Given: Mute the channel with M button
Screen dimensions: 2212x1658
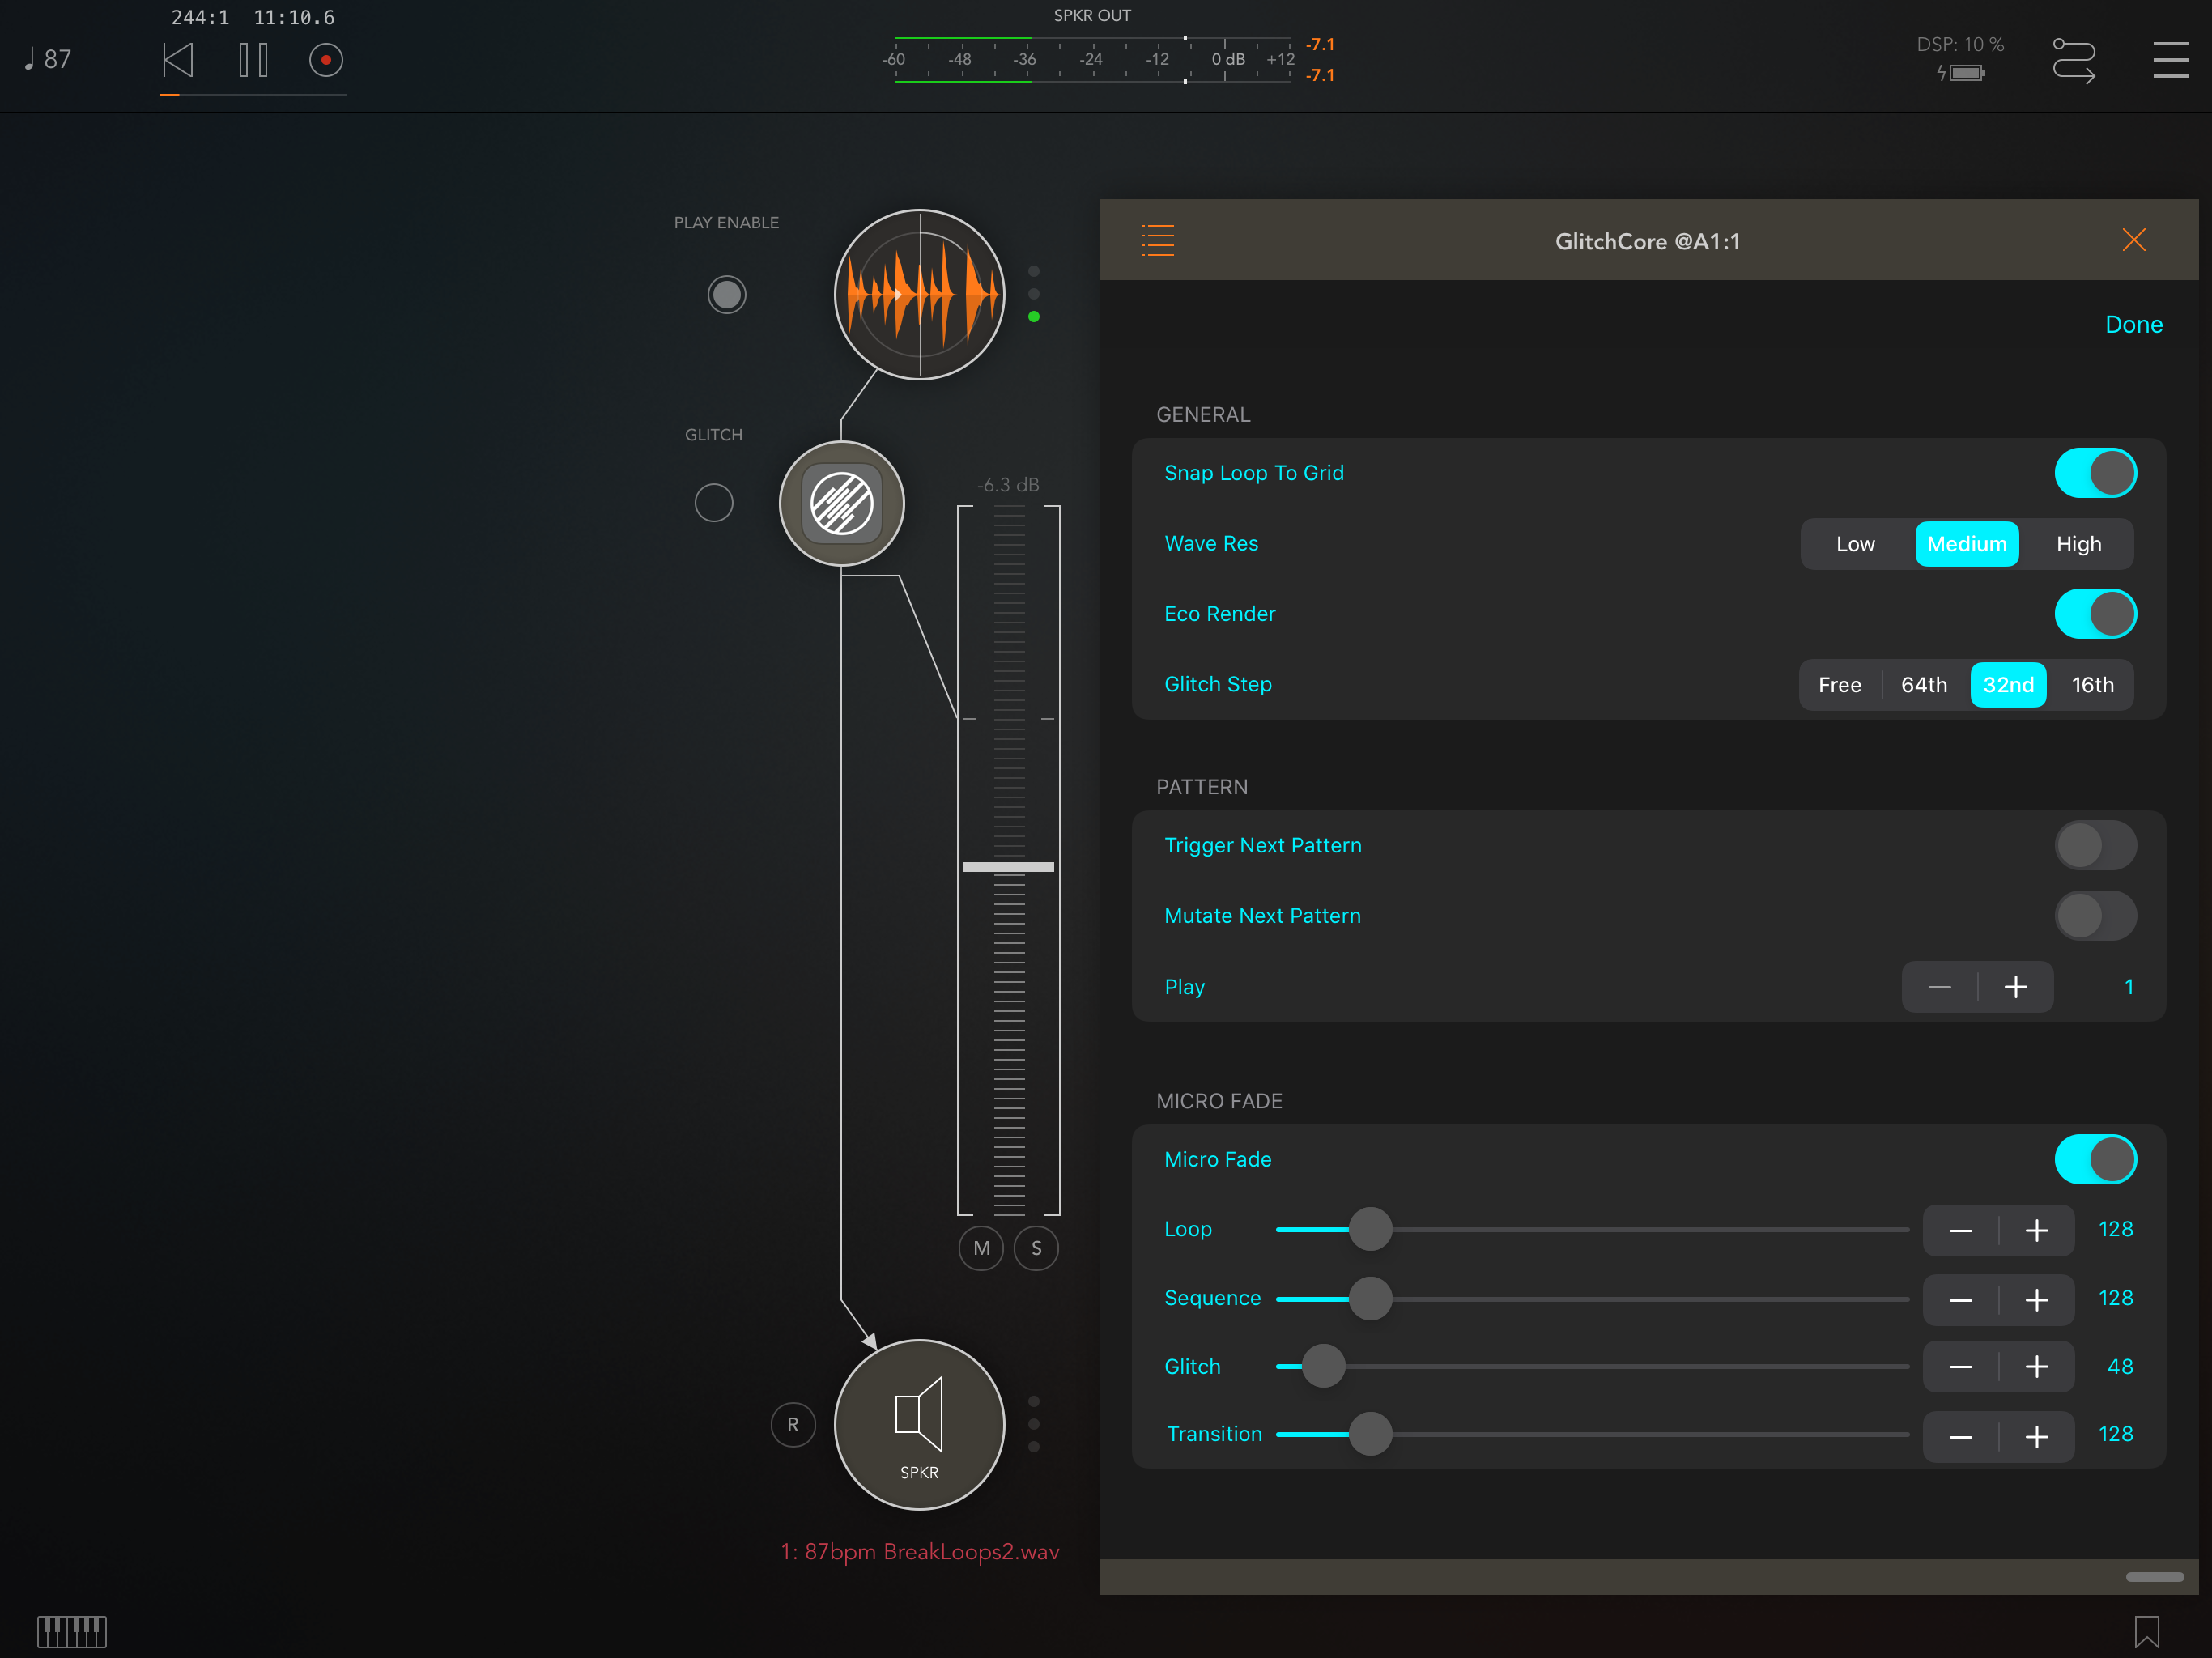Looking at the screenshot, I should click(x=981, y=1248).
